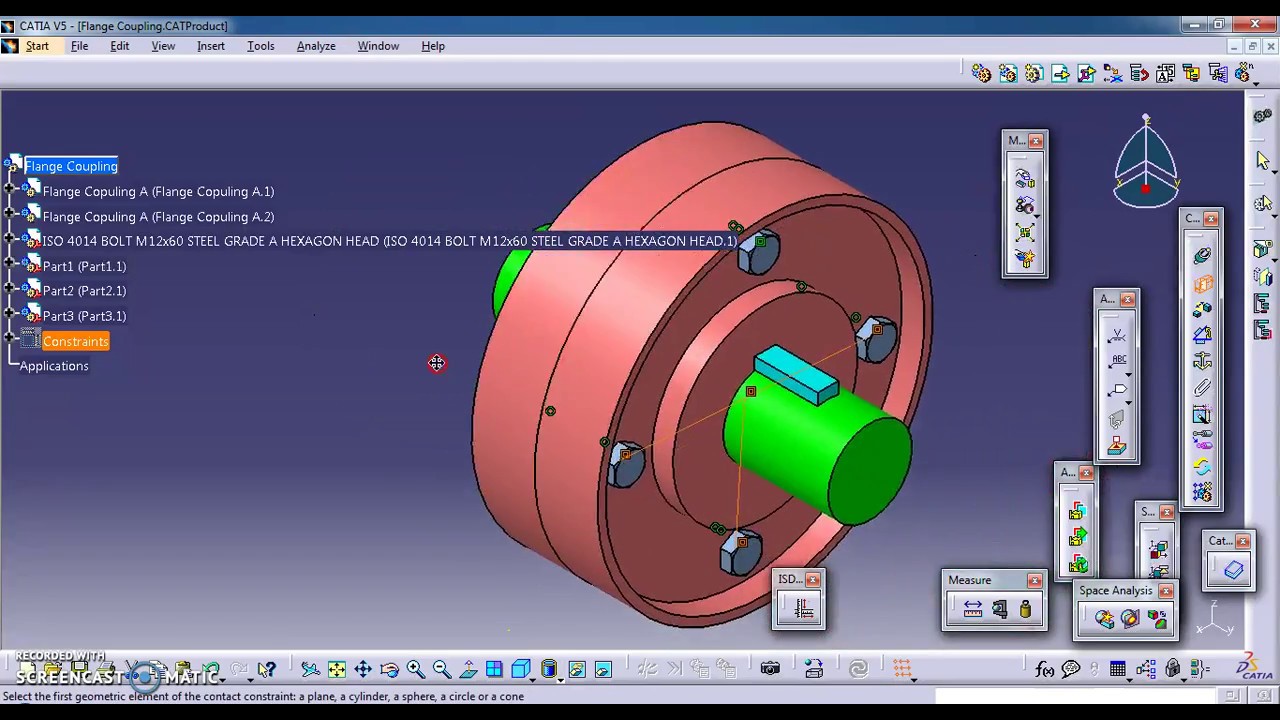Screen dimensions: 1280x720
Task: Select the Pan view tool
Action: pos(363,670)
